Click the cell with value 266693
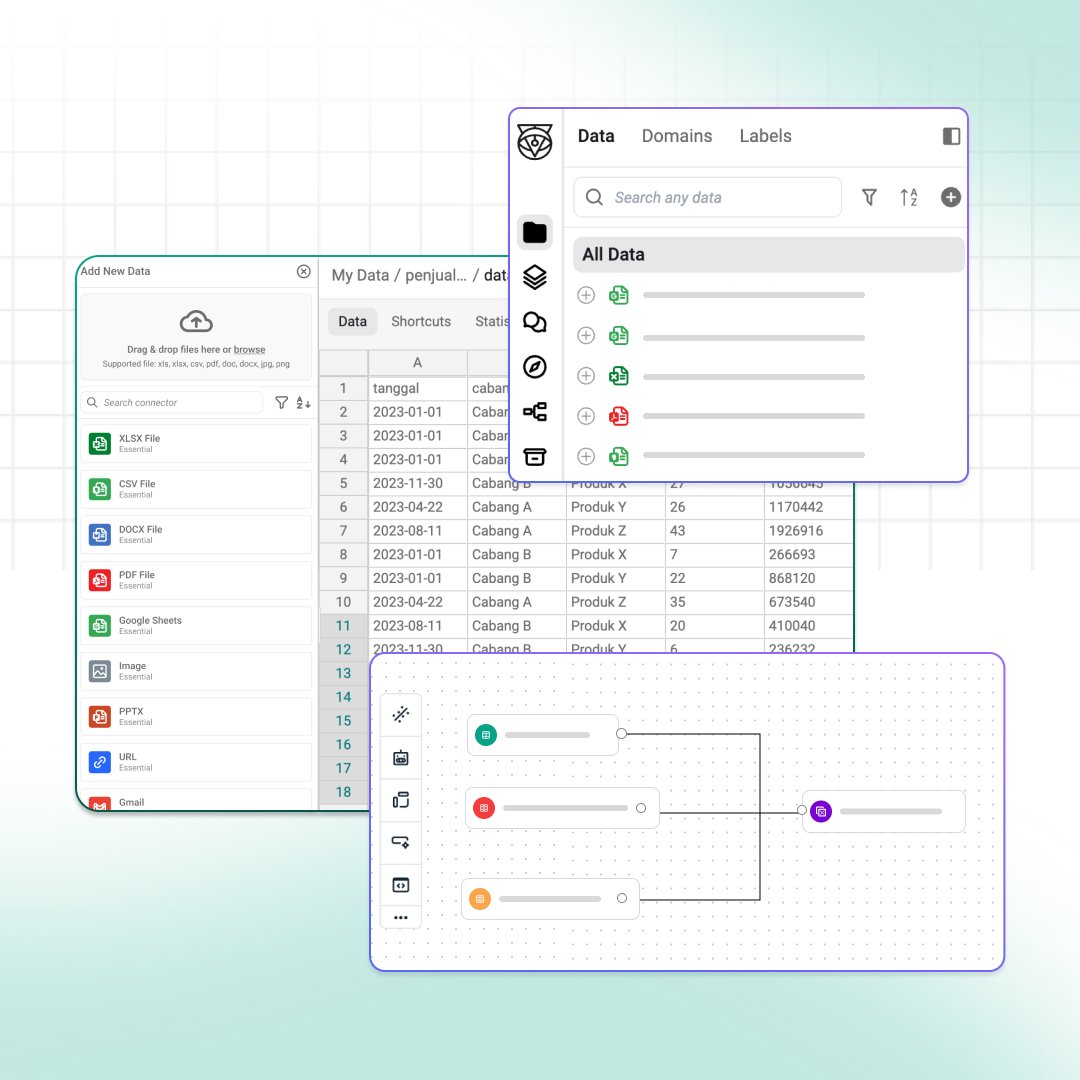The height and width of the screenshot is (1080, 1080). point(809,554)
